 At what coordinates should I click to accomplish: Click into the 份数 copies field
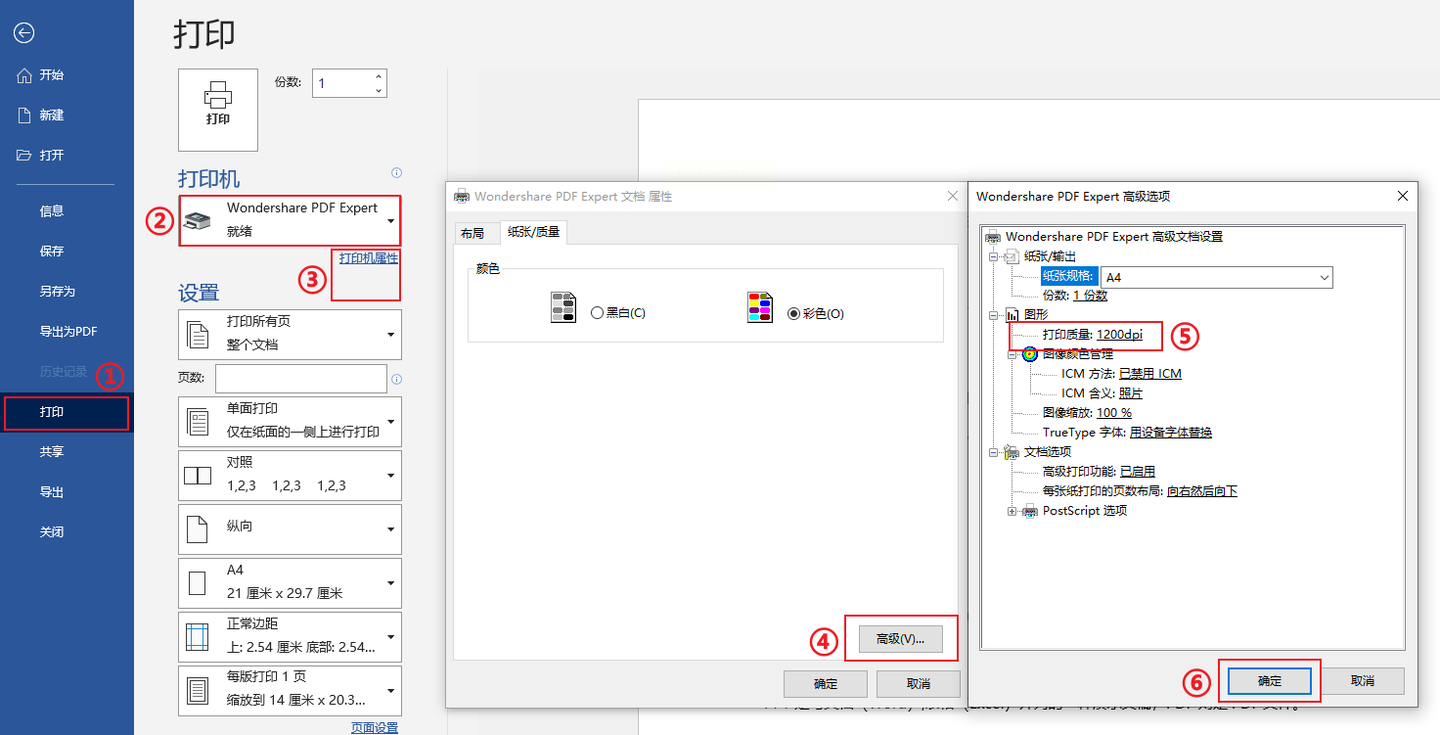click(x=342, y=83)
